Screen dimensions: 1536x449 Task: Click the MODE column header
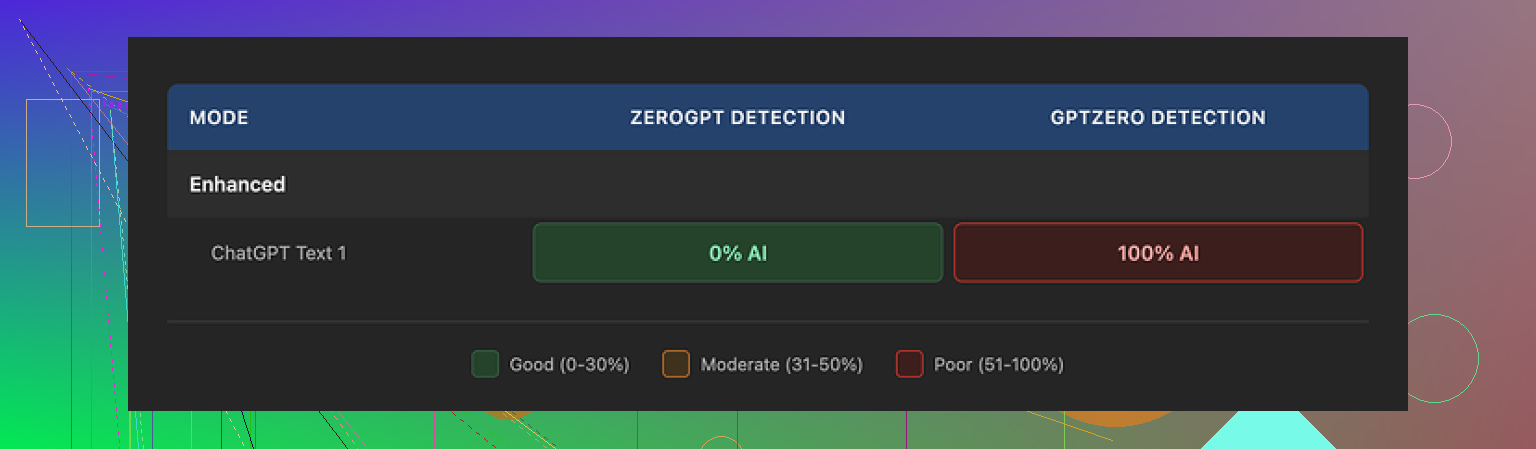point(219,118)
